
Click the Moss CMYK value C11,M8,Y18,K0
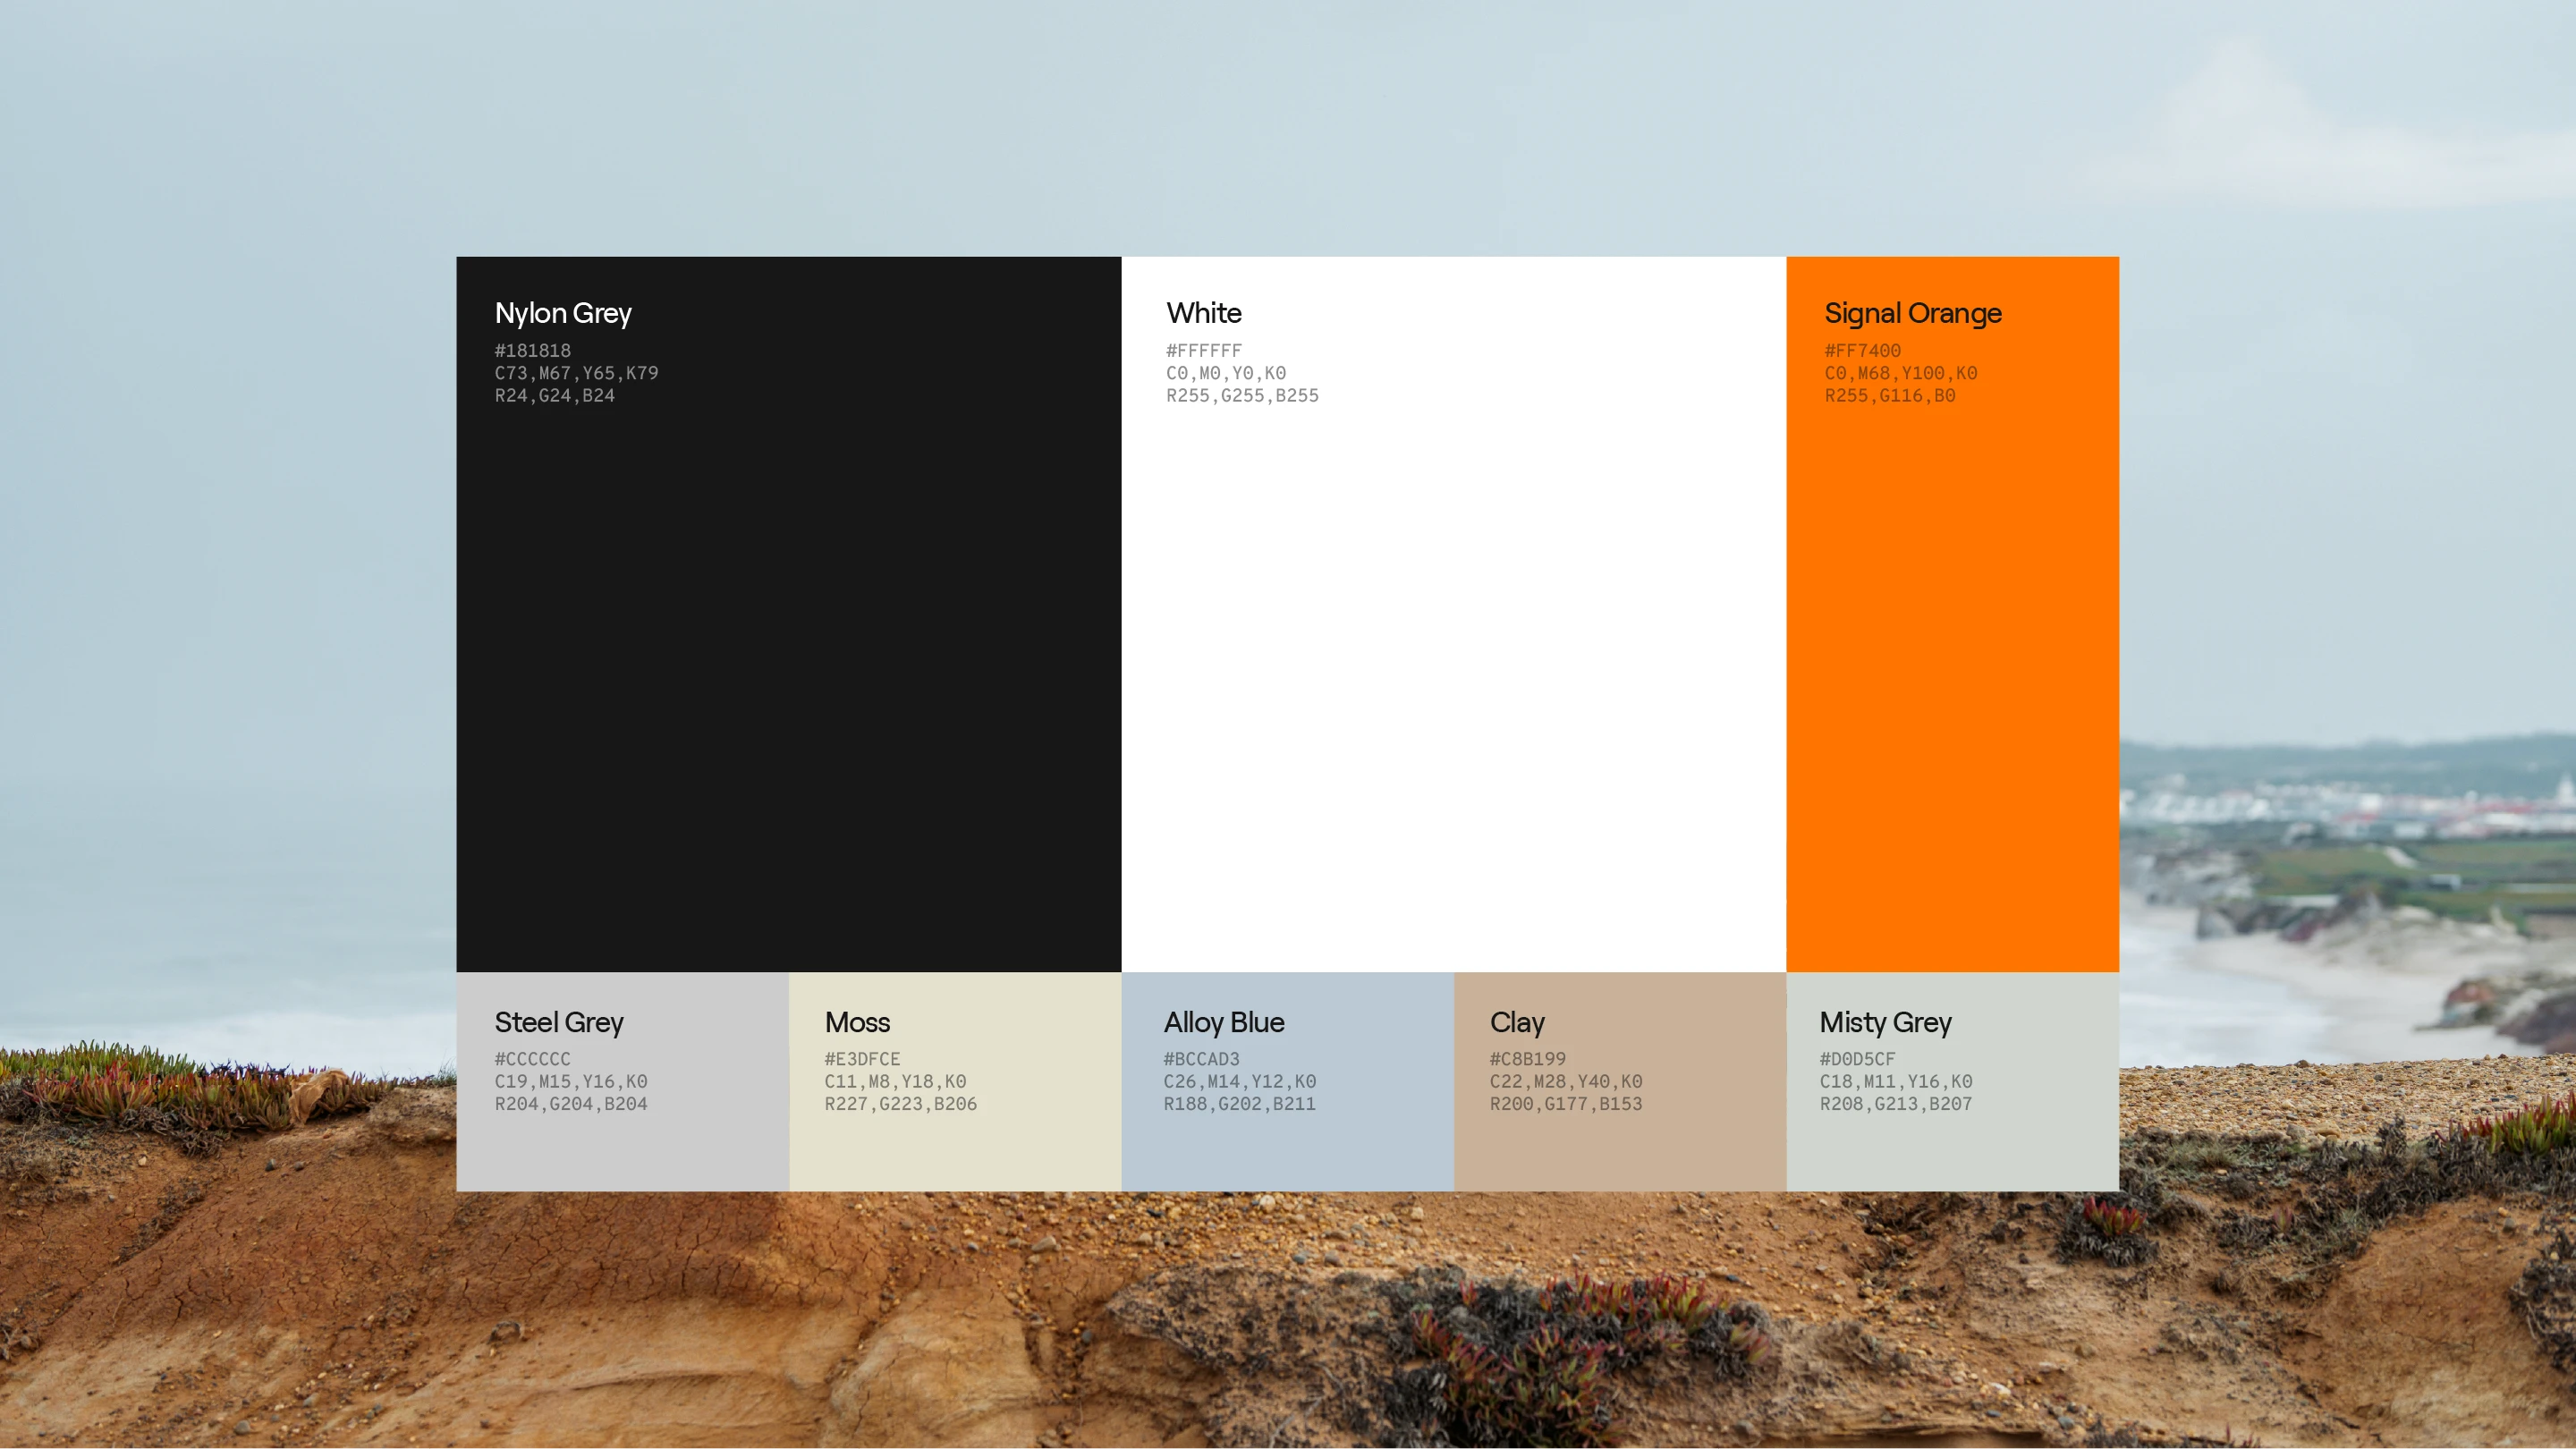[895, 1082]
